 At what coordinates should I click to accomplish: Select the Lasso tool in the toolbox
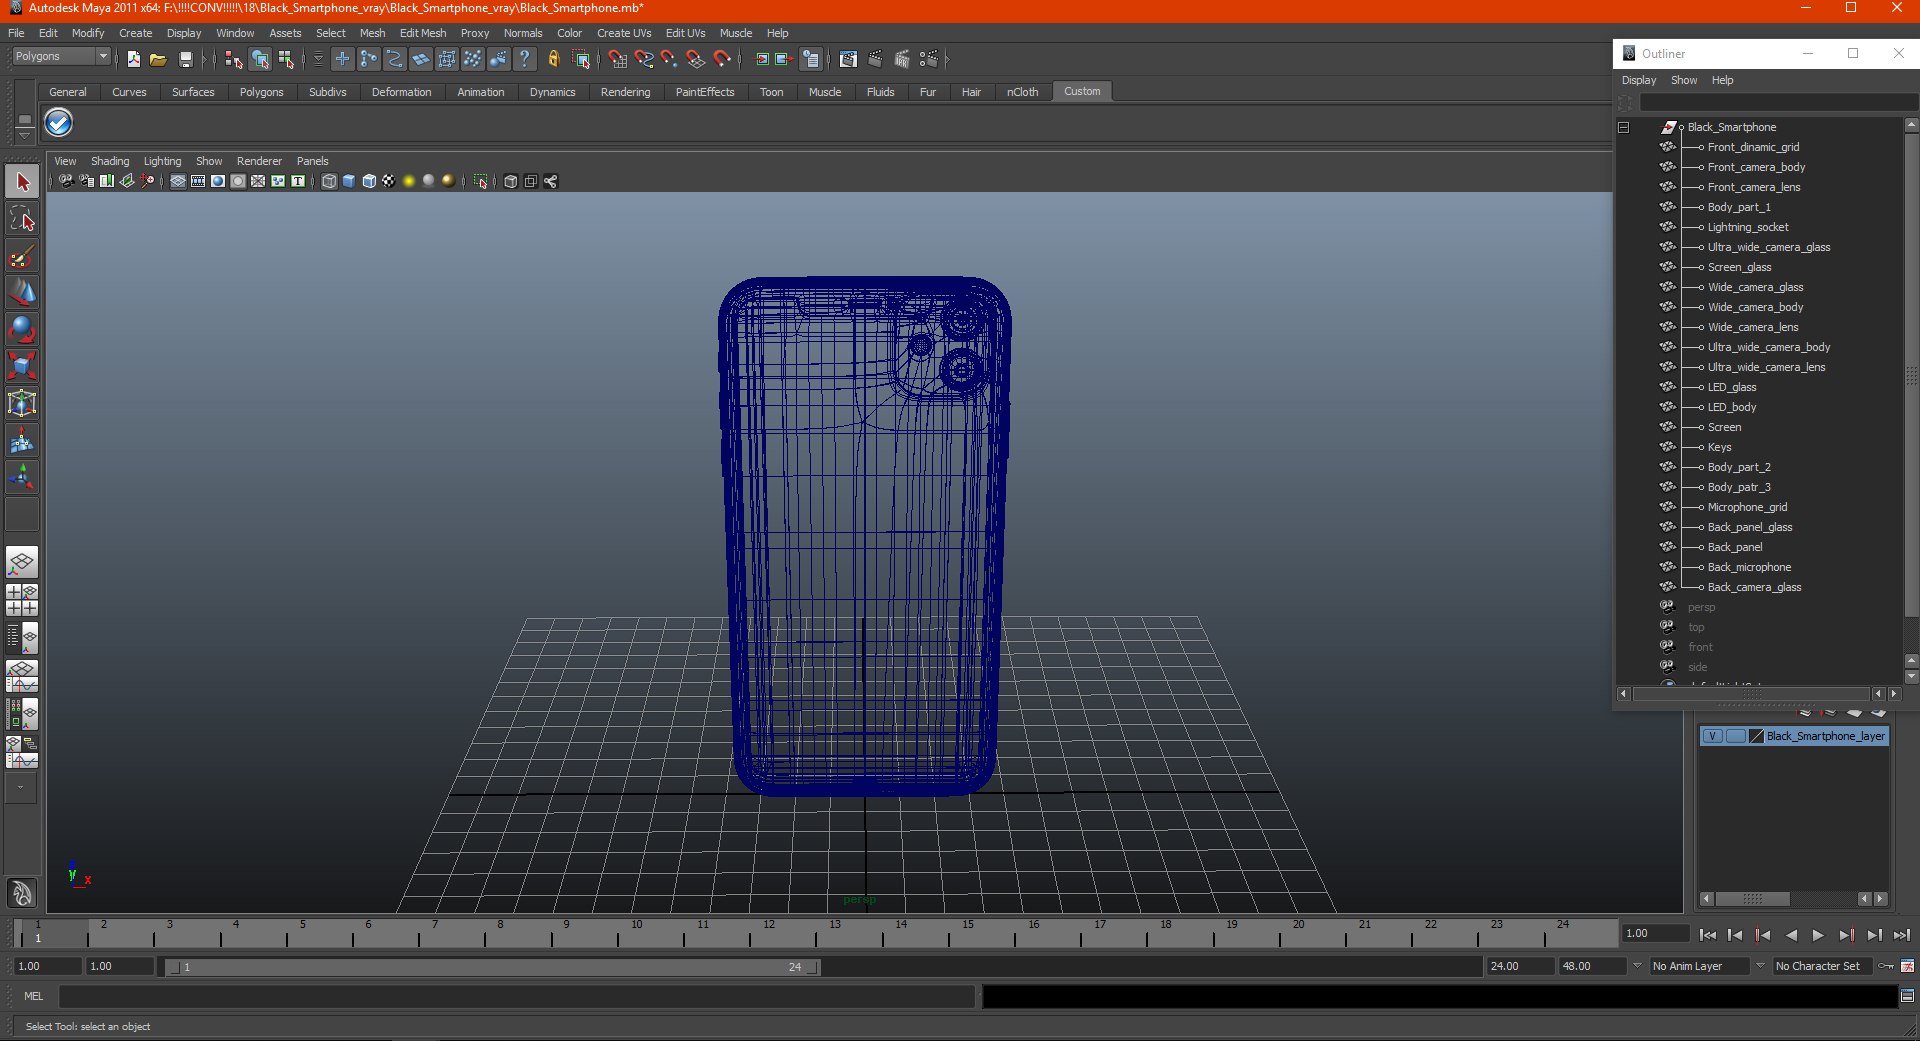[22, 220]
